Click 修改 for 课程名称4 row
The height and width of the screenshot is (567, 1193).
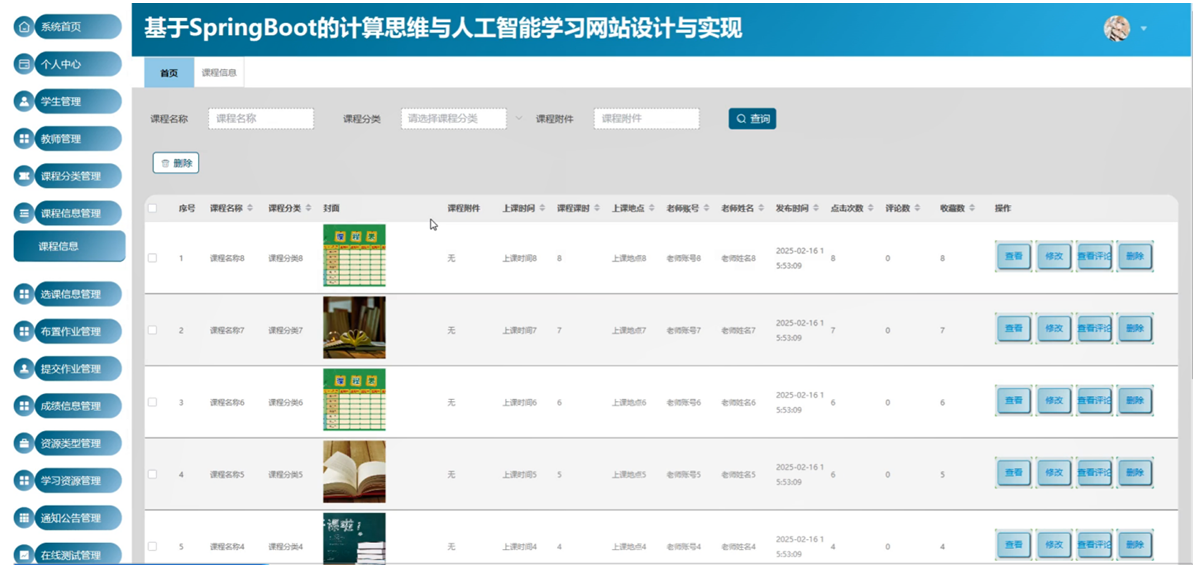pyautogui.click(x=1054, y=545)
